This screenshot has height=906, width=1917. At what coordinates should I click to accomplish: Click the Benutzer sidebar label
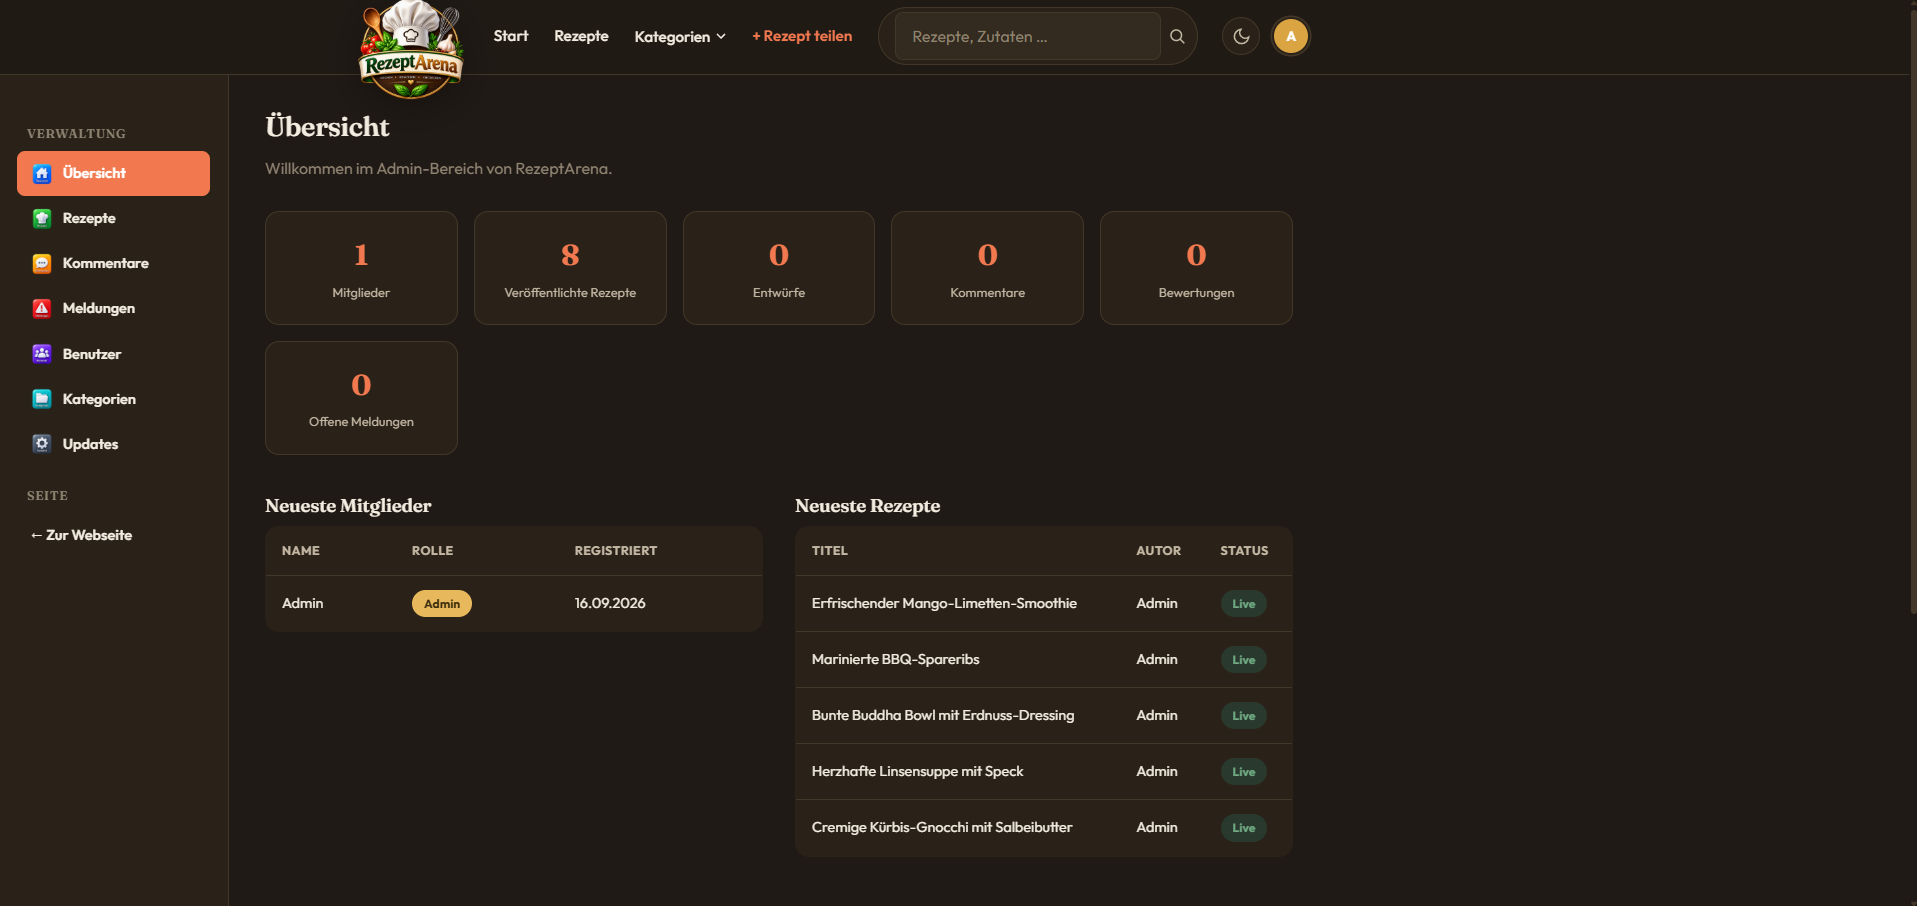(x=92, y=354)
